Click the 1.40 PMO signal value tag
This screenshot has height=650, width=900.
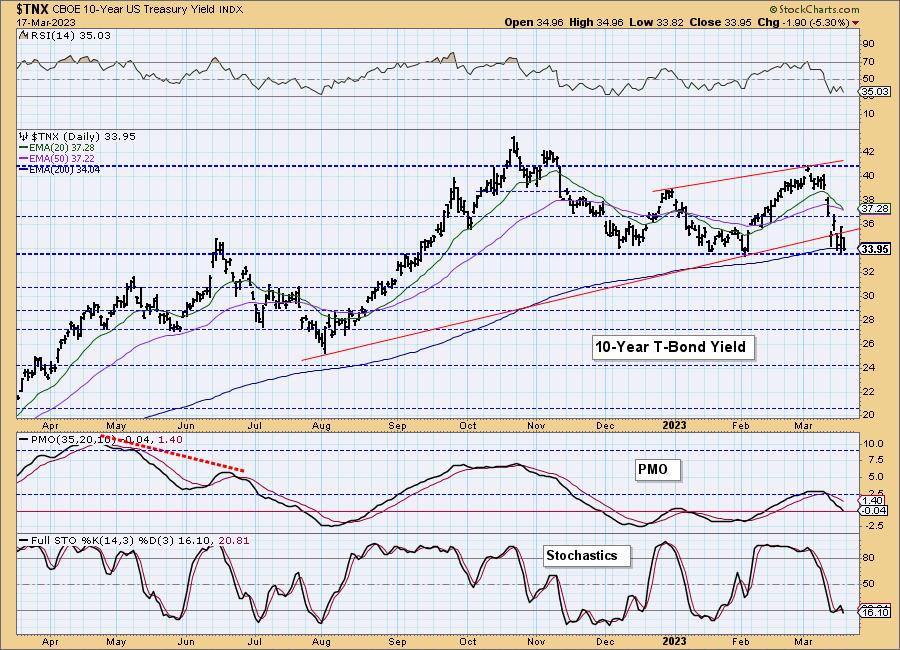(x=874, y=501)
